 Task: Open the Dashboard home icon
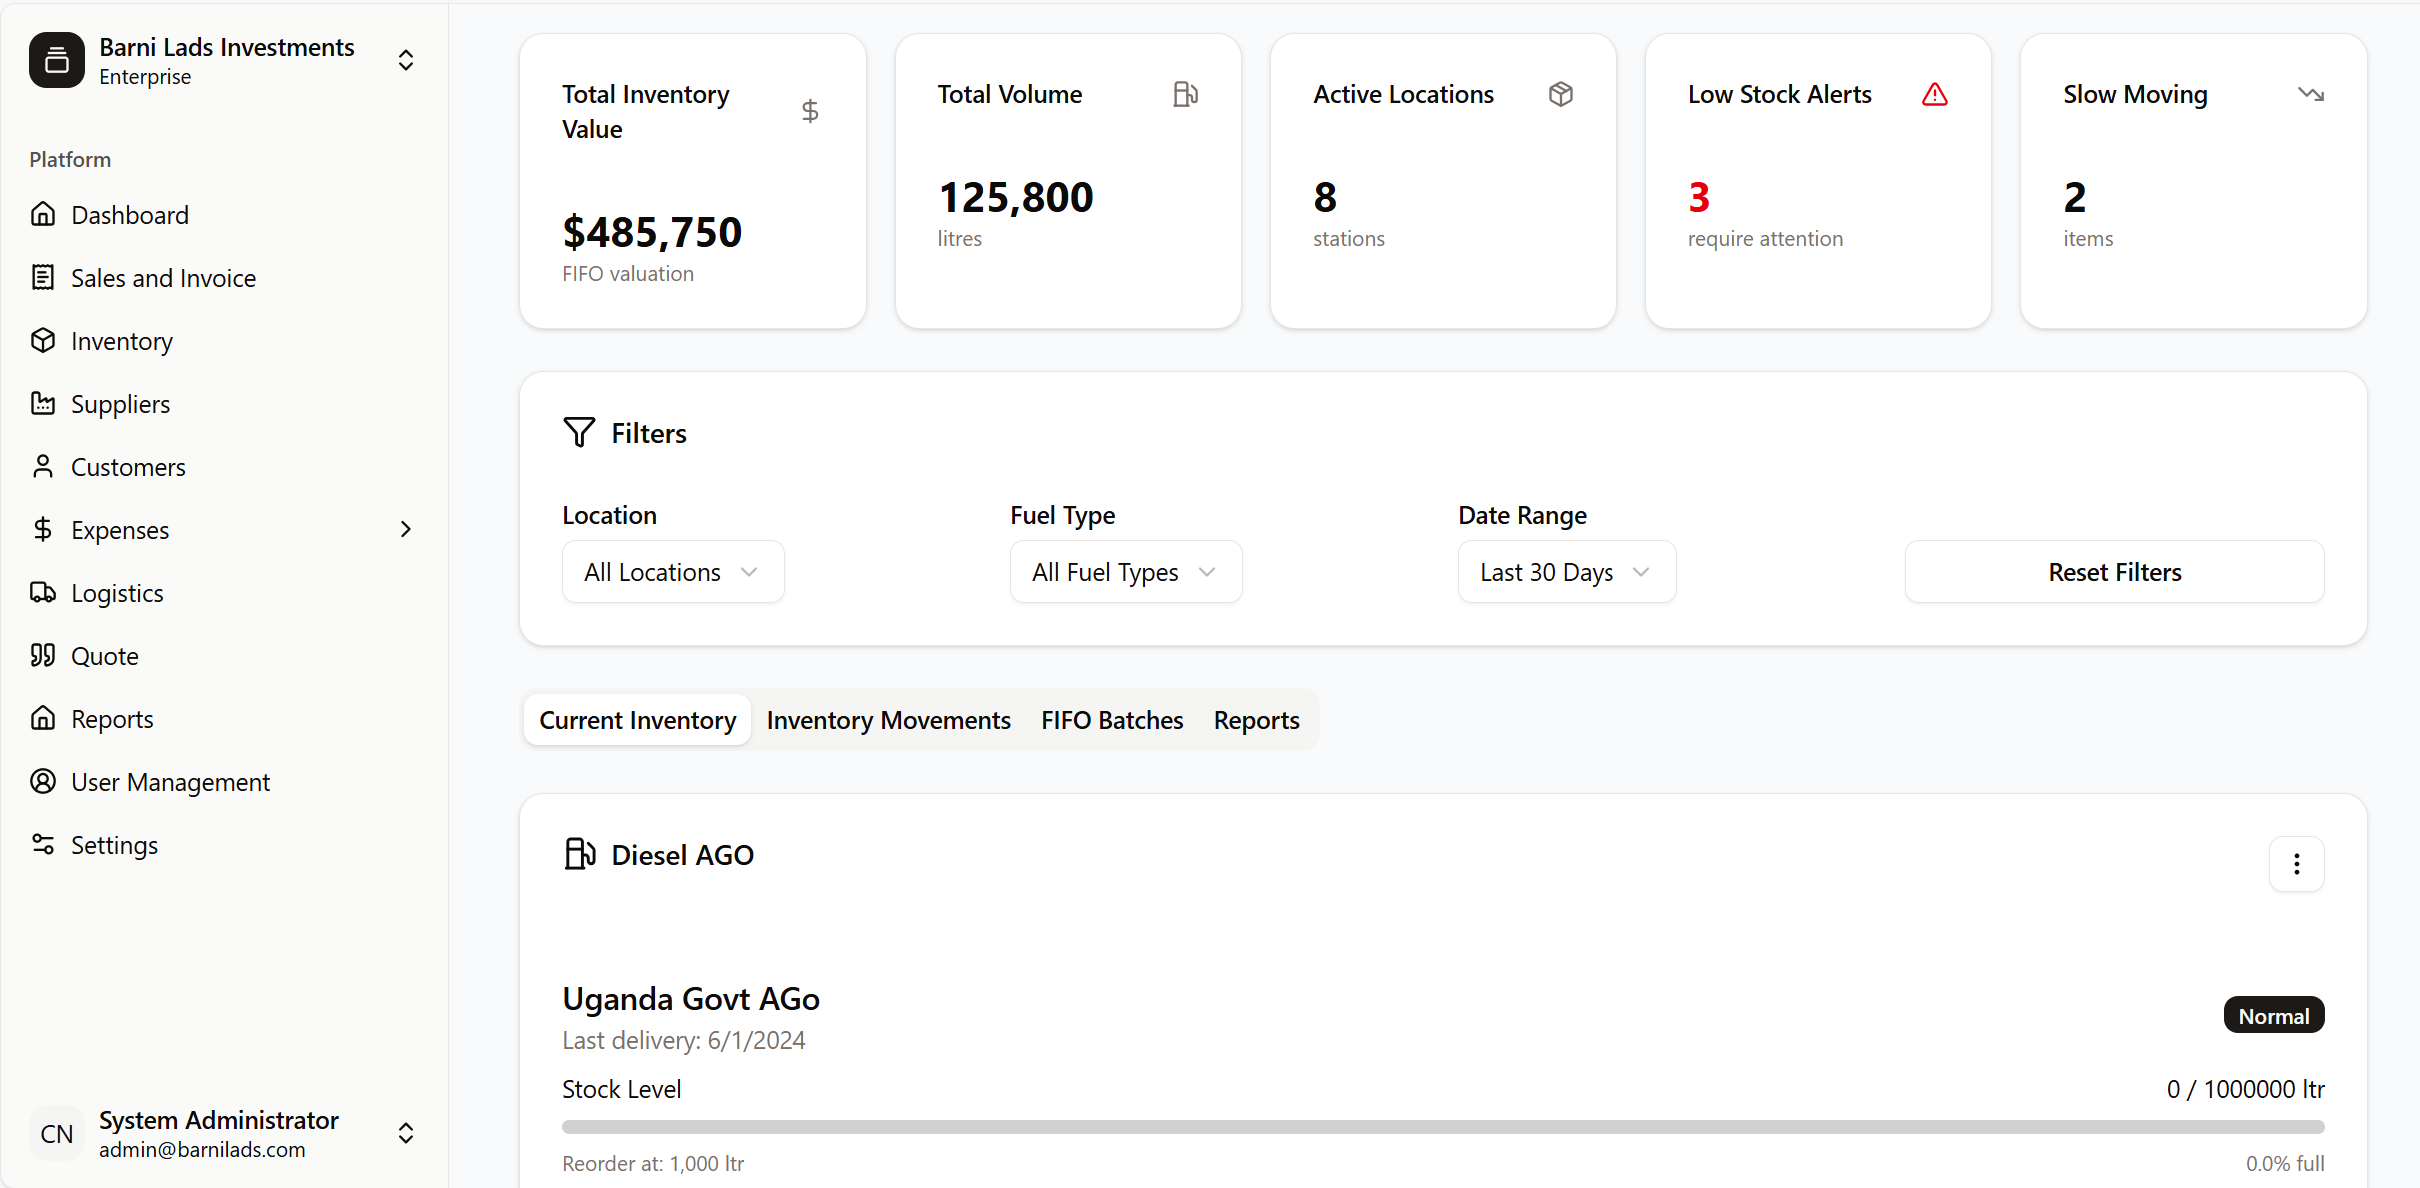pos(43,214)
